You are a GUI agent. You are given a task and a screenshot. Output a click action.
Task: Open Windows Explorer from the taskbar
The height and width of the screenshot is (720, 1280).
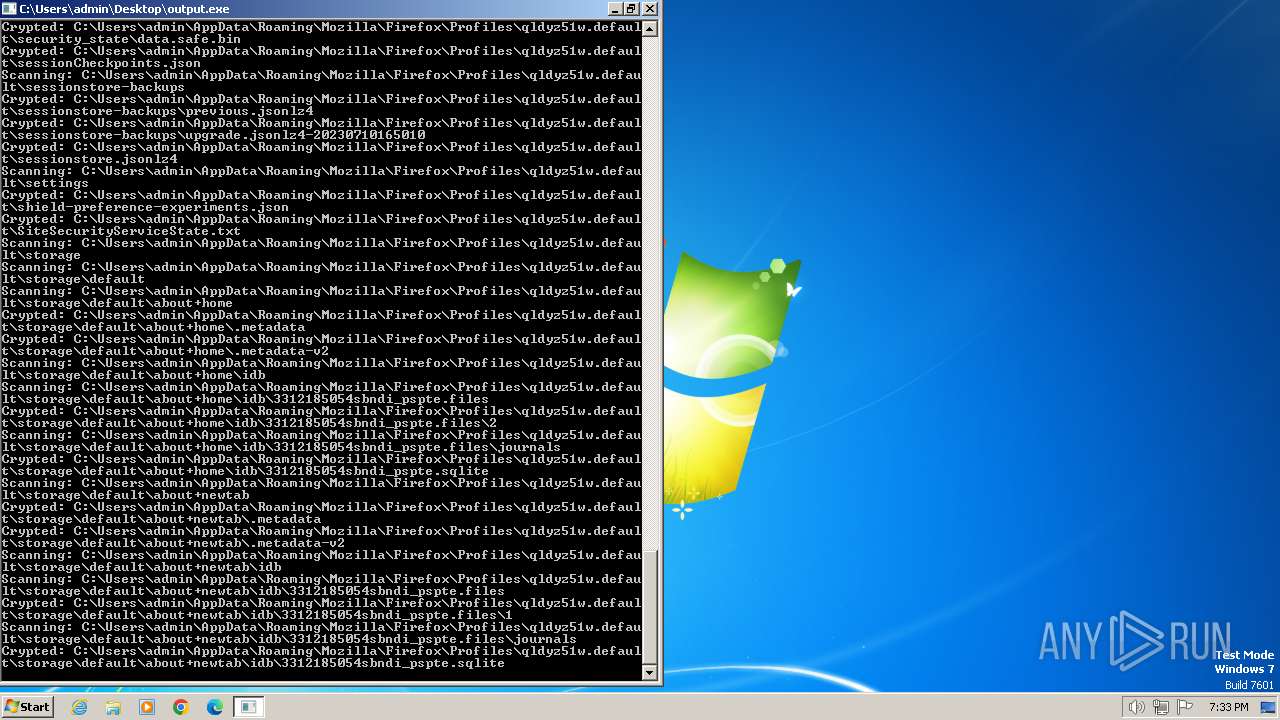(x=113, y=707)
